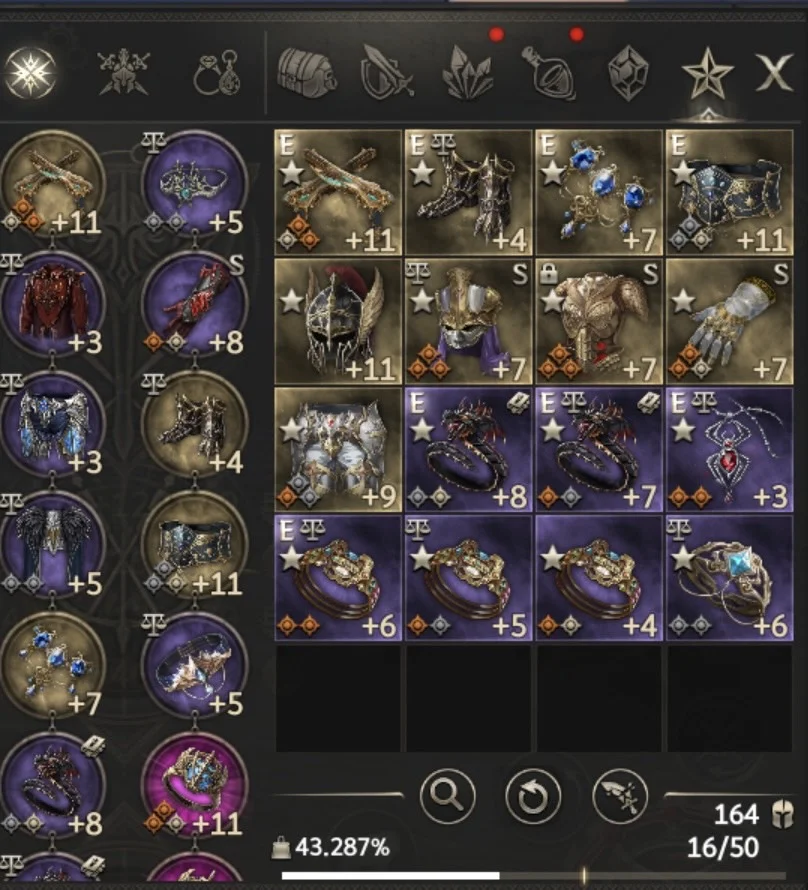The height and width of the screenshot is (890, 808).
Task: Open the potion consumables tab
Action: pyautogui.click(x=549, y=74)
